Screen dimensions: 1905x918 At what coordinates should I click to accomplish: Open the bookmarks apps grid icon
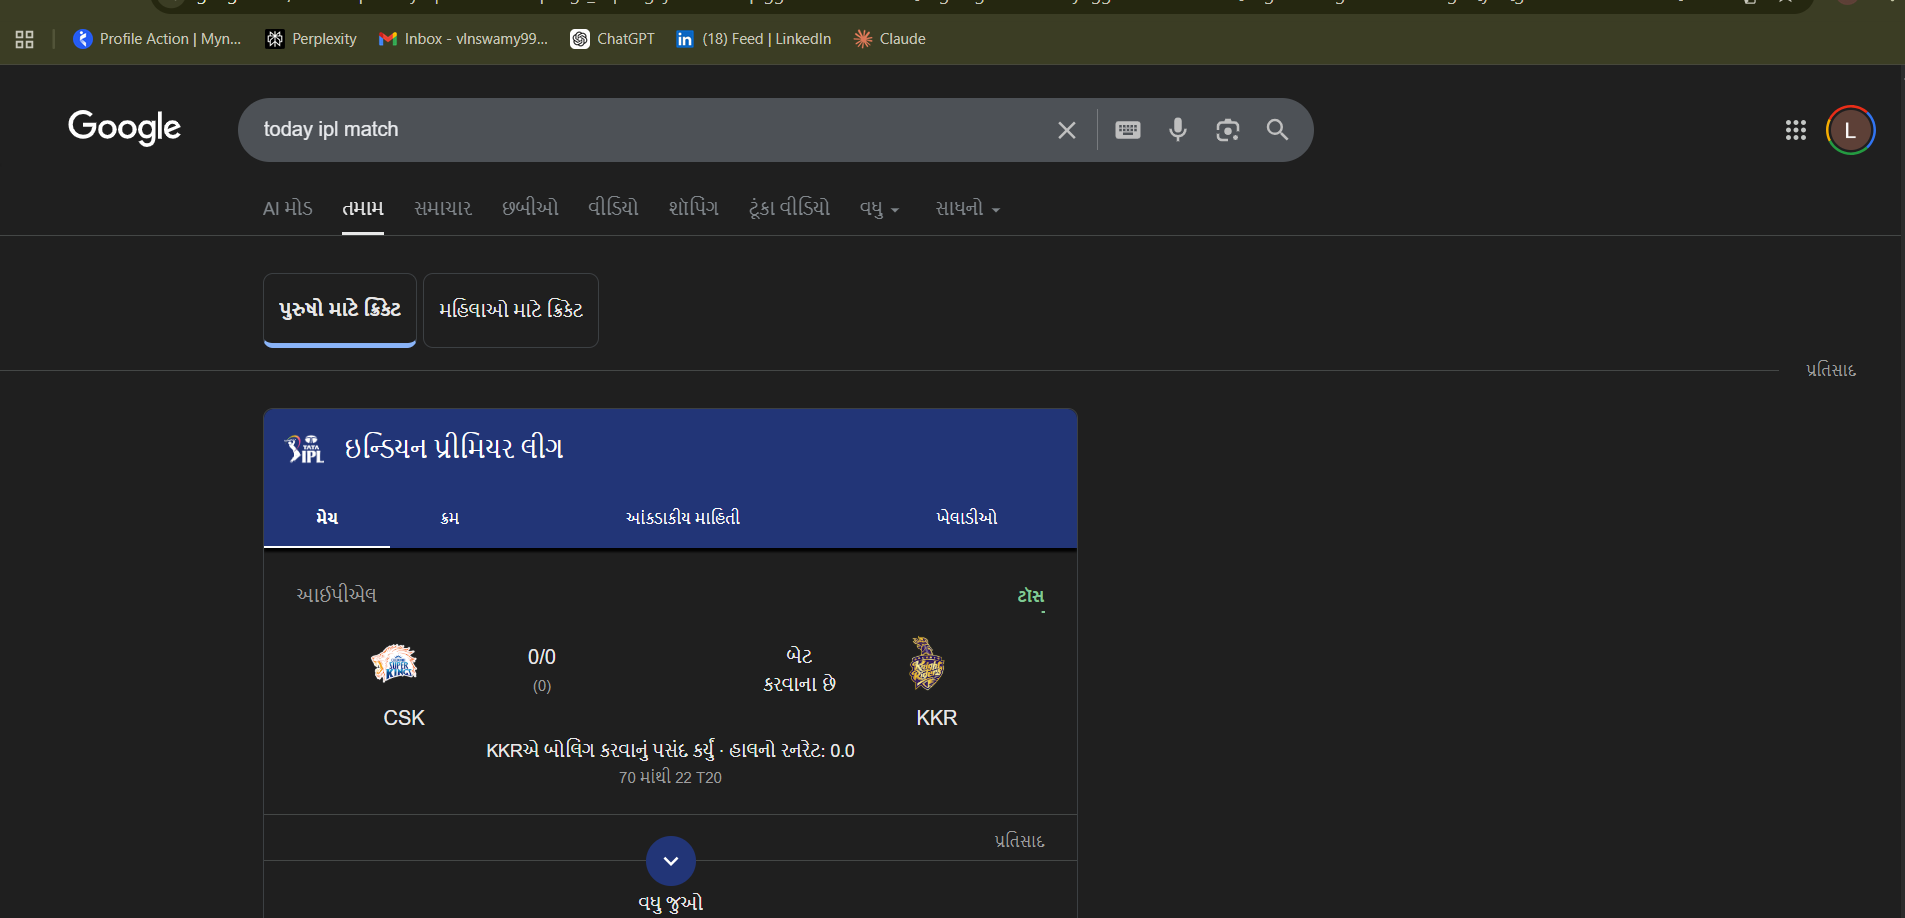(x=25, y=39)
